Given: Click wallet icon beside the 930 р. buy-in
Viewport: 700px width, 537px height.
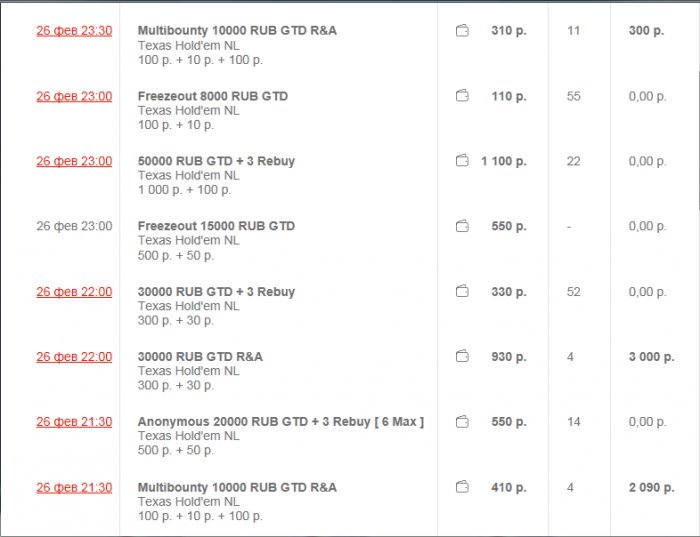Looking at the screenshot, I should tap(462, 357).
